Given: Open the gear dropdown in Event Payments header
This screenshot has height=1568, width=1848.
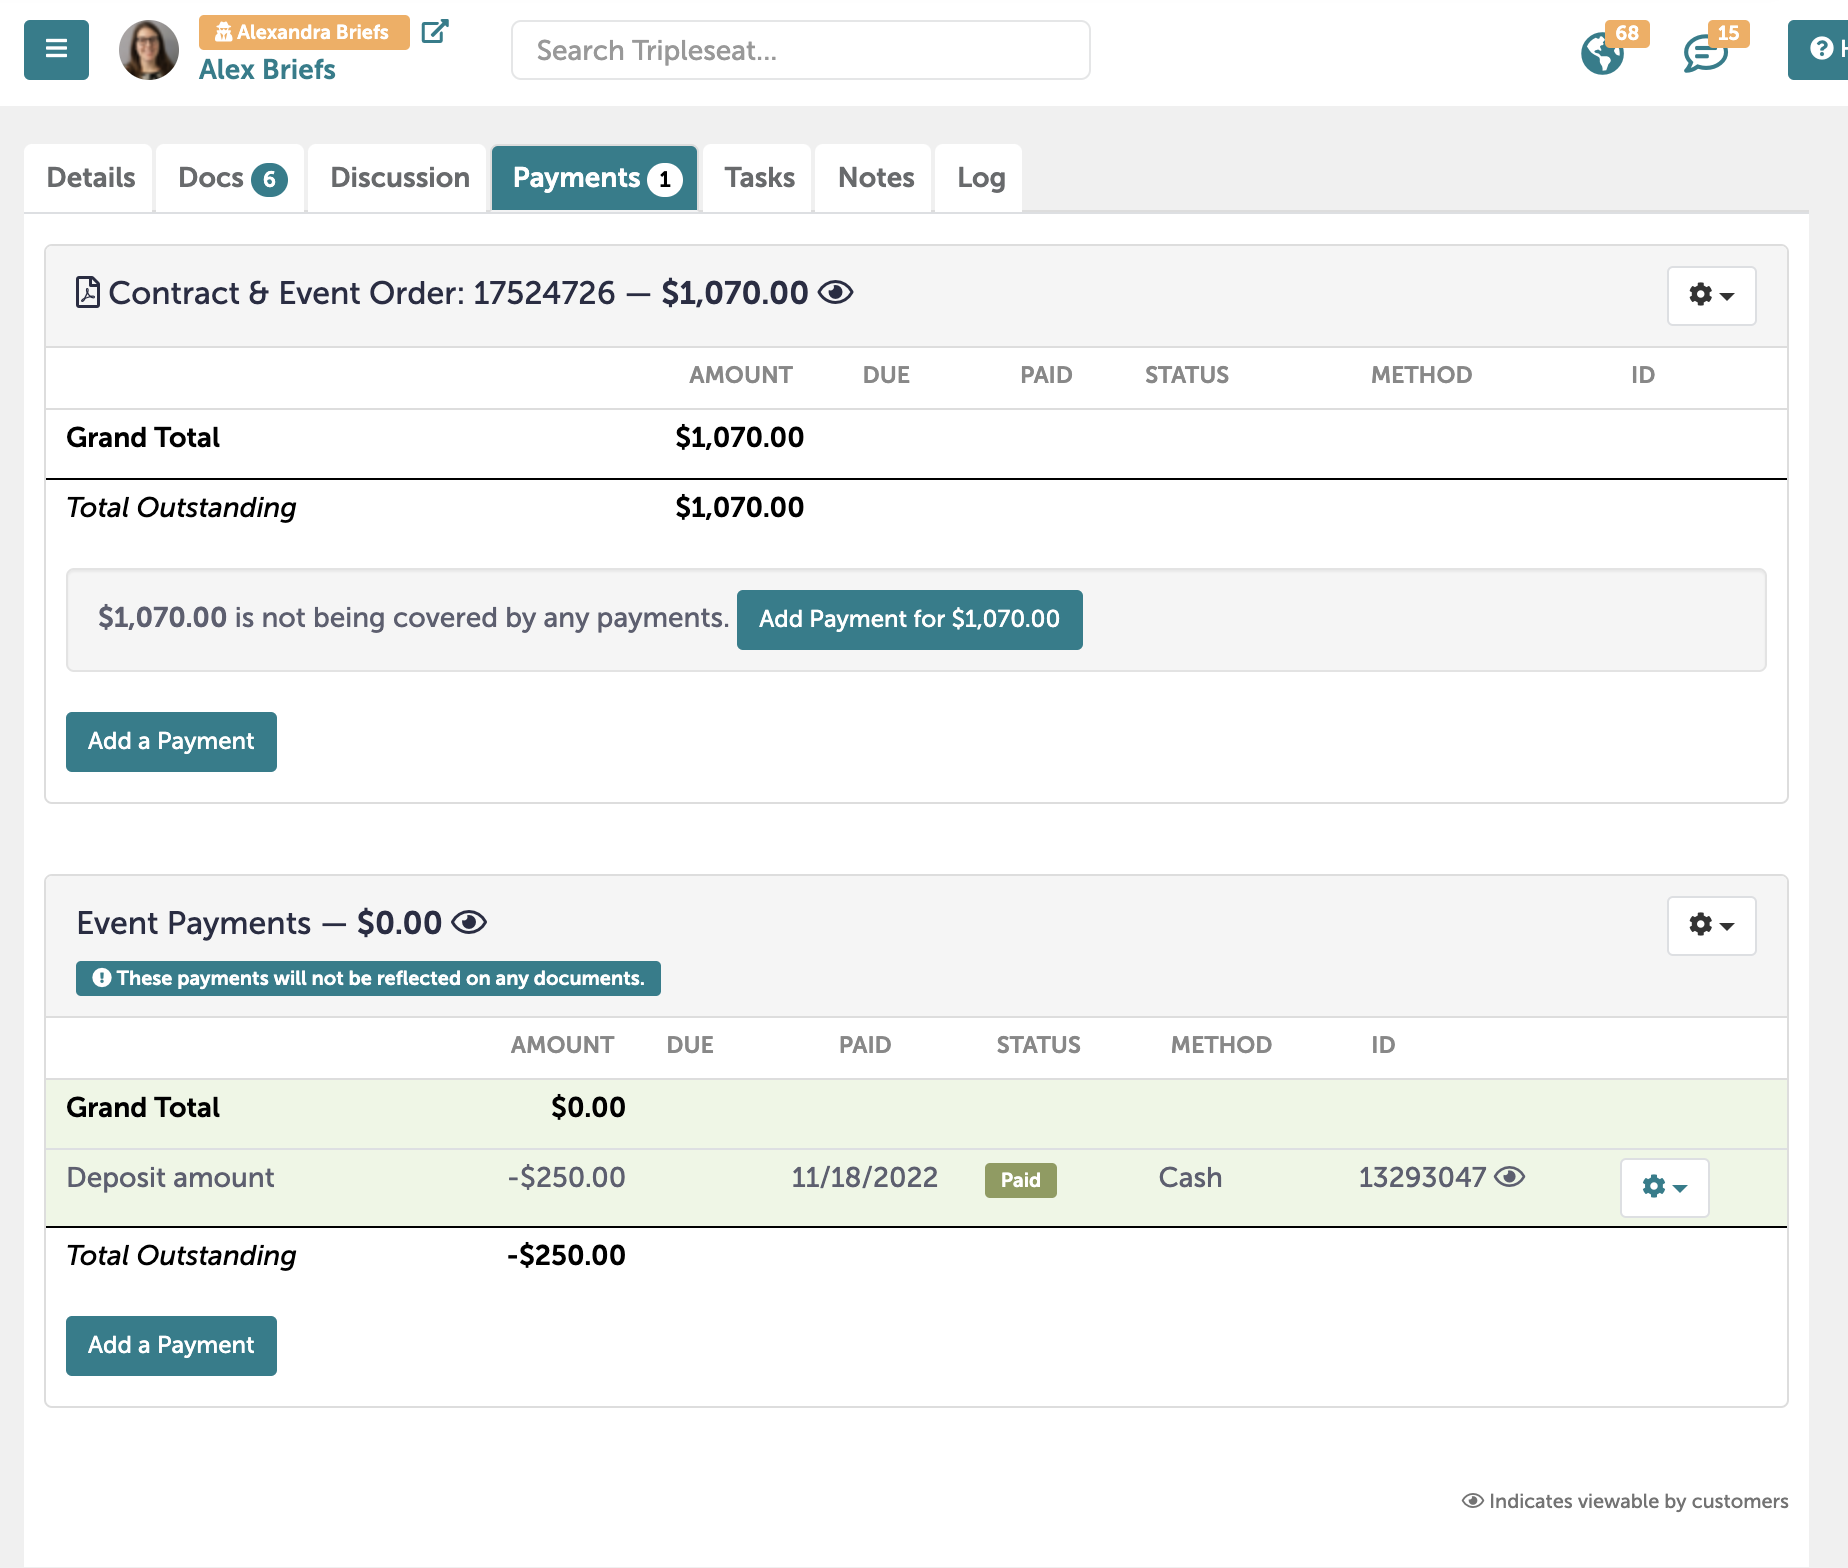Looking at the screenshot, I should [x=1710, y=925].
